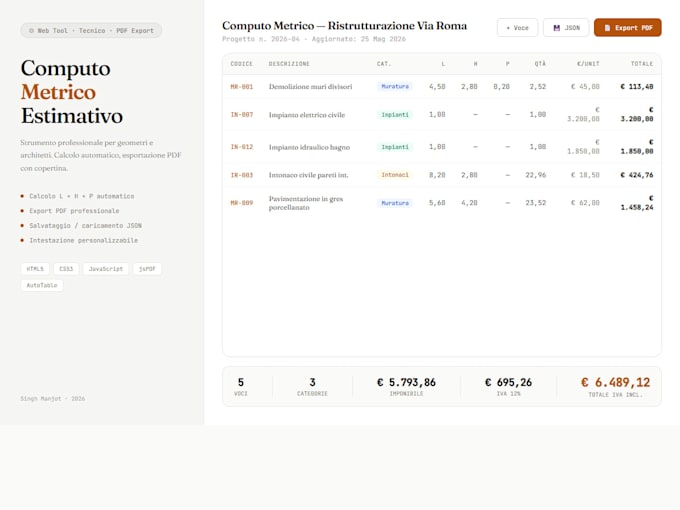The image size is (680, 510).
Task: Click the Muratura tag in the Pavimentazione row
Action: (395, 203)
